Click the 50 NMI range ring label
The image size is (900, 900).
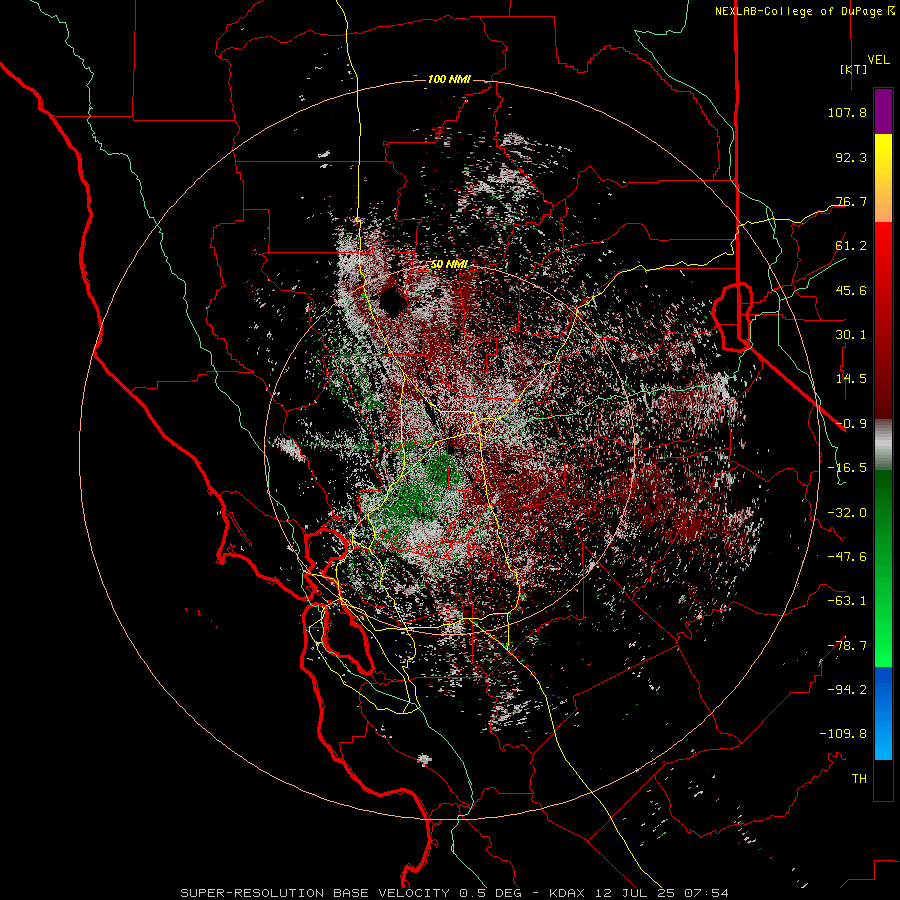[449, 264]
